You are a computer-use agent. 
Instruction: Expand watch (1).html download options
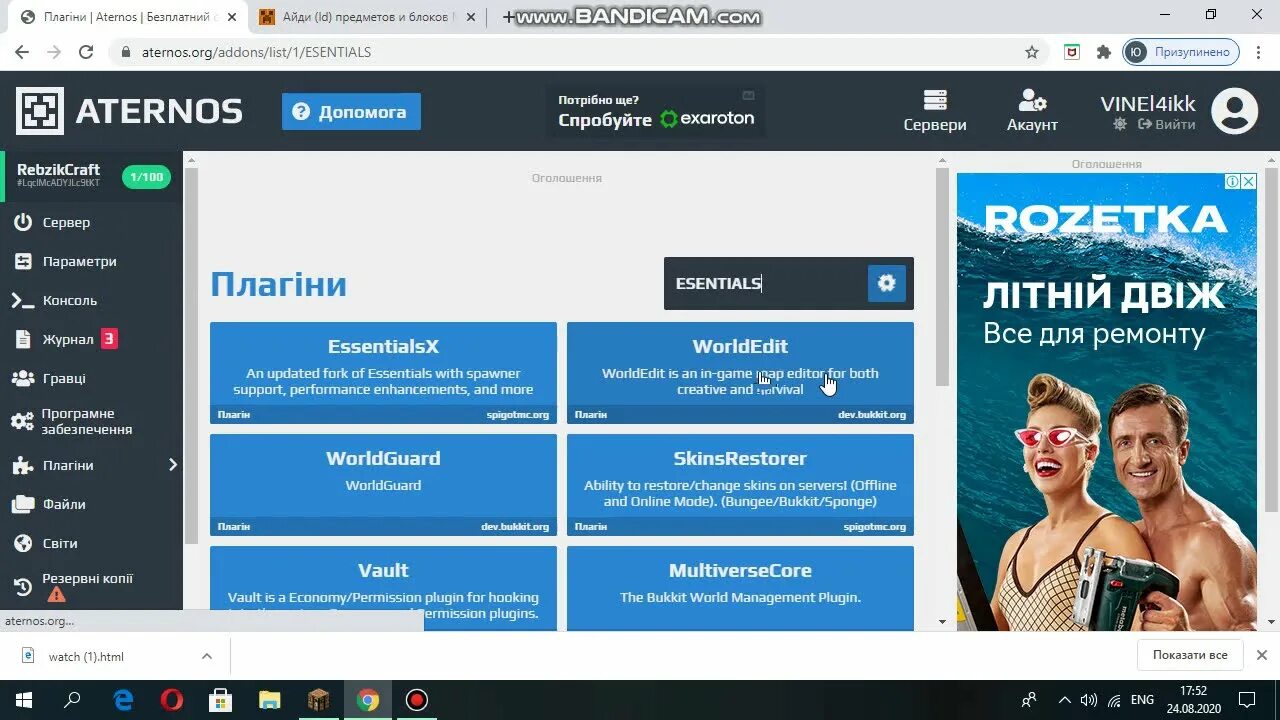[207, 656]
